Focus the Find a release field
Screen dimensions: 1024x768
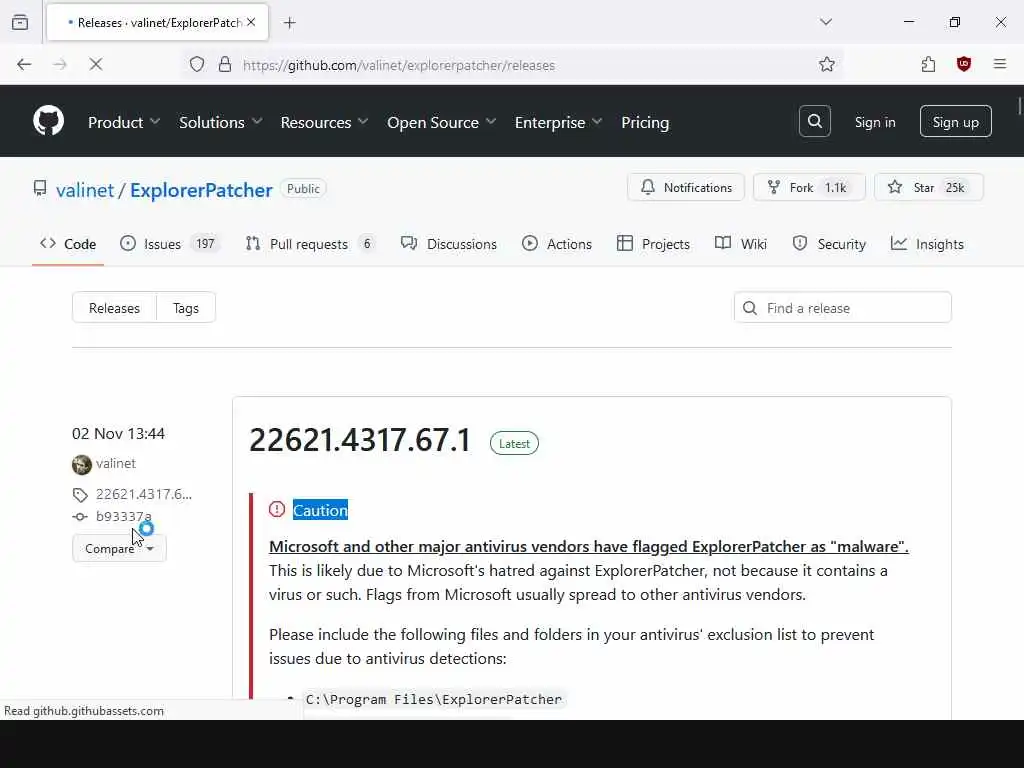[842, 308]
